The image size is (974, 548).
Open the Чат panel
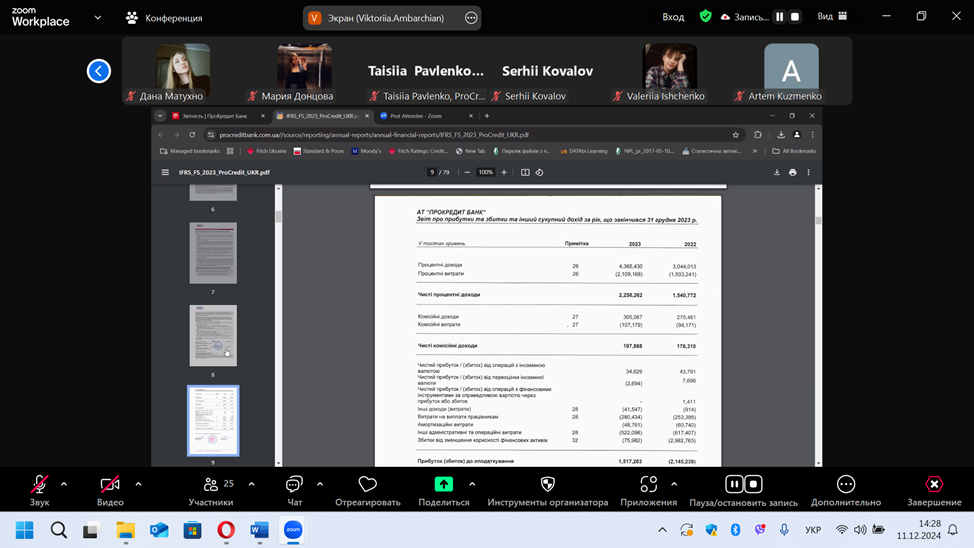tap(294, 490)
